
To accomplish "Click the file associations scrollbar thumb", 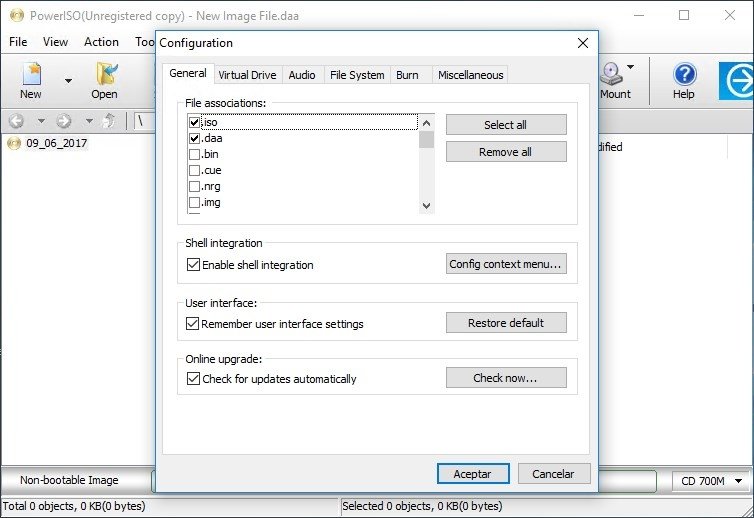I will pyautogui.click(x=426, y=140).
